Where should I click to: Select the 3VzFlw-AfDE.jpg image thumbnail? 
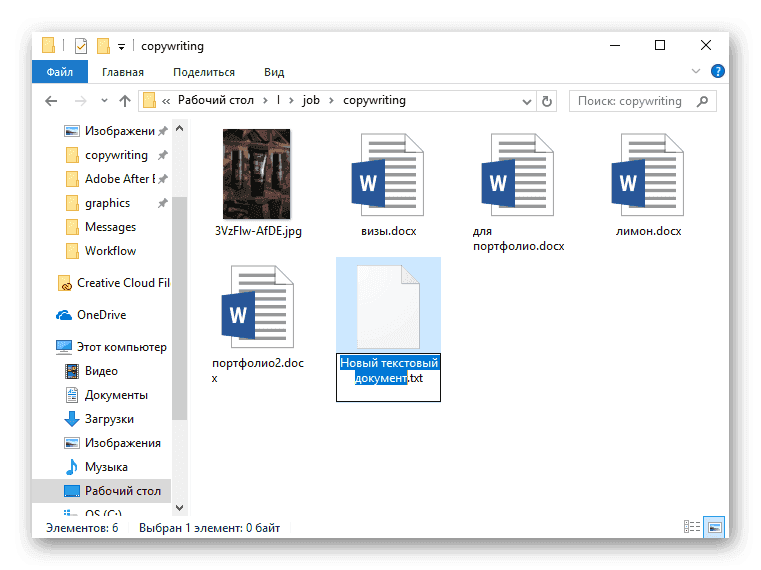click(256, 174)
